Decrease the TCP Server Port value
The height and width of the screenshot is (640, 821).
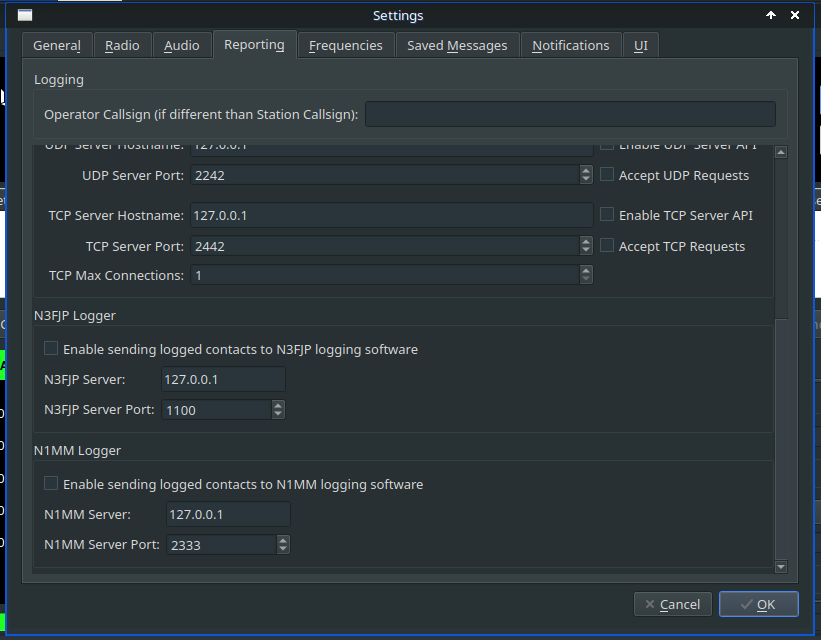click(x=586, y=250)
